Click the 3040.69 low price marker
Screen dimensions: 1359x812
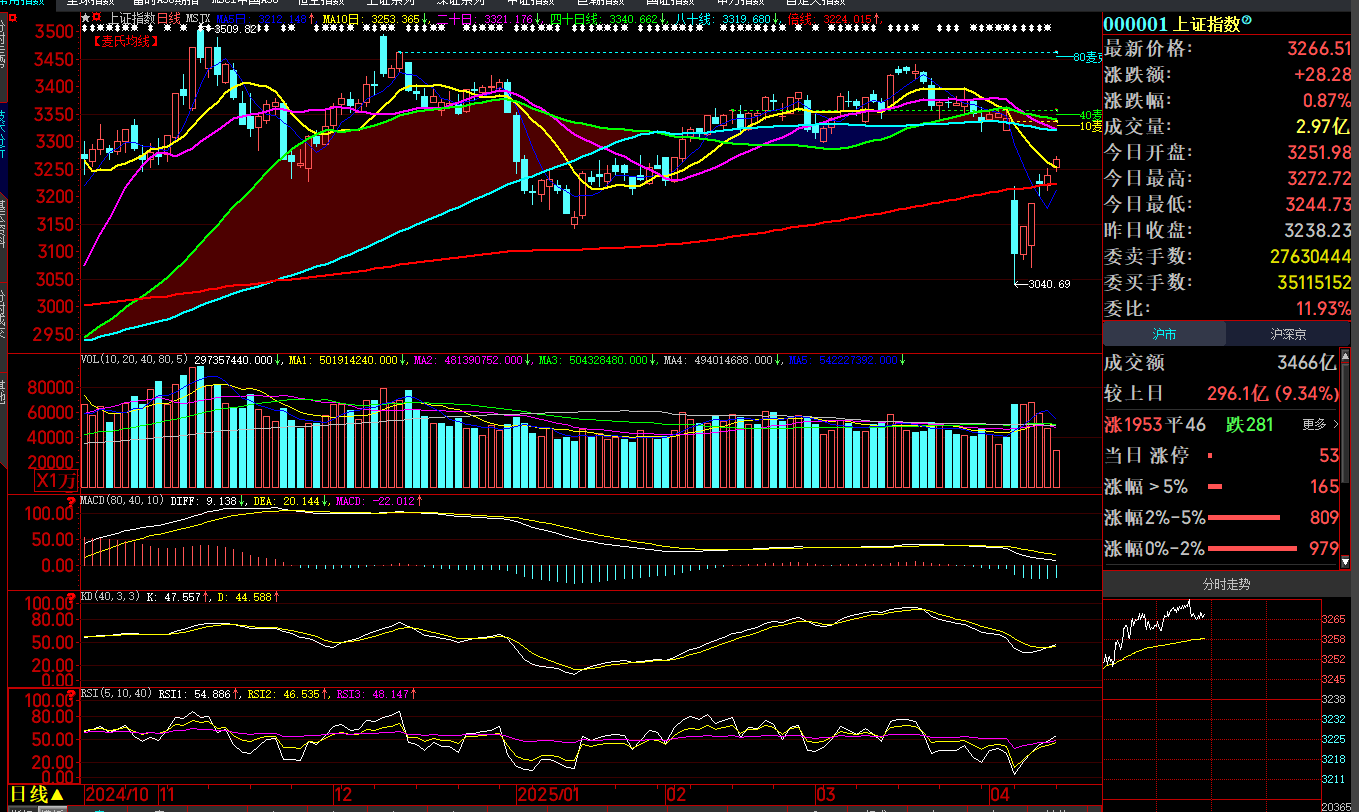point(1049,284)
